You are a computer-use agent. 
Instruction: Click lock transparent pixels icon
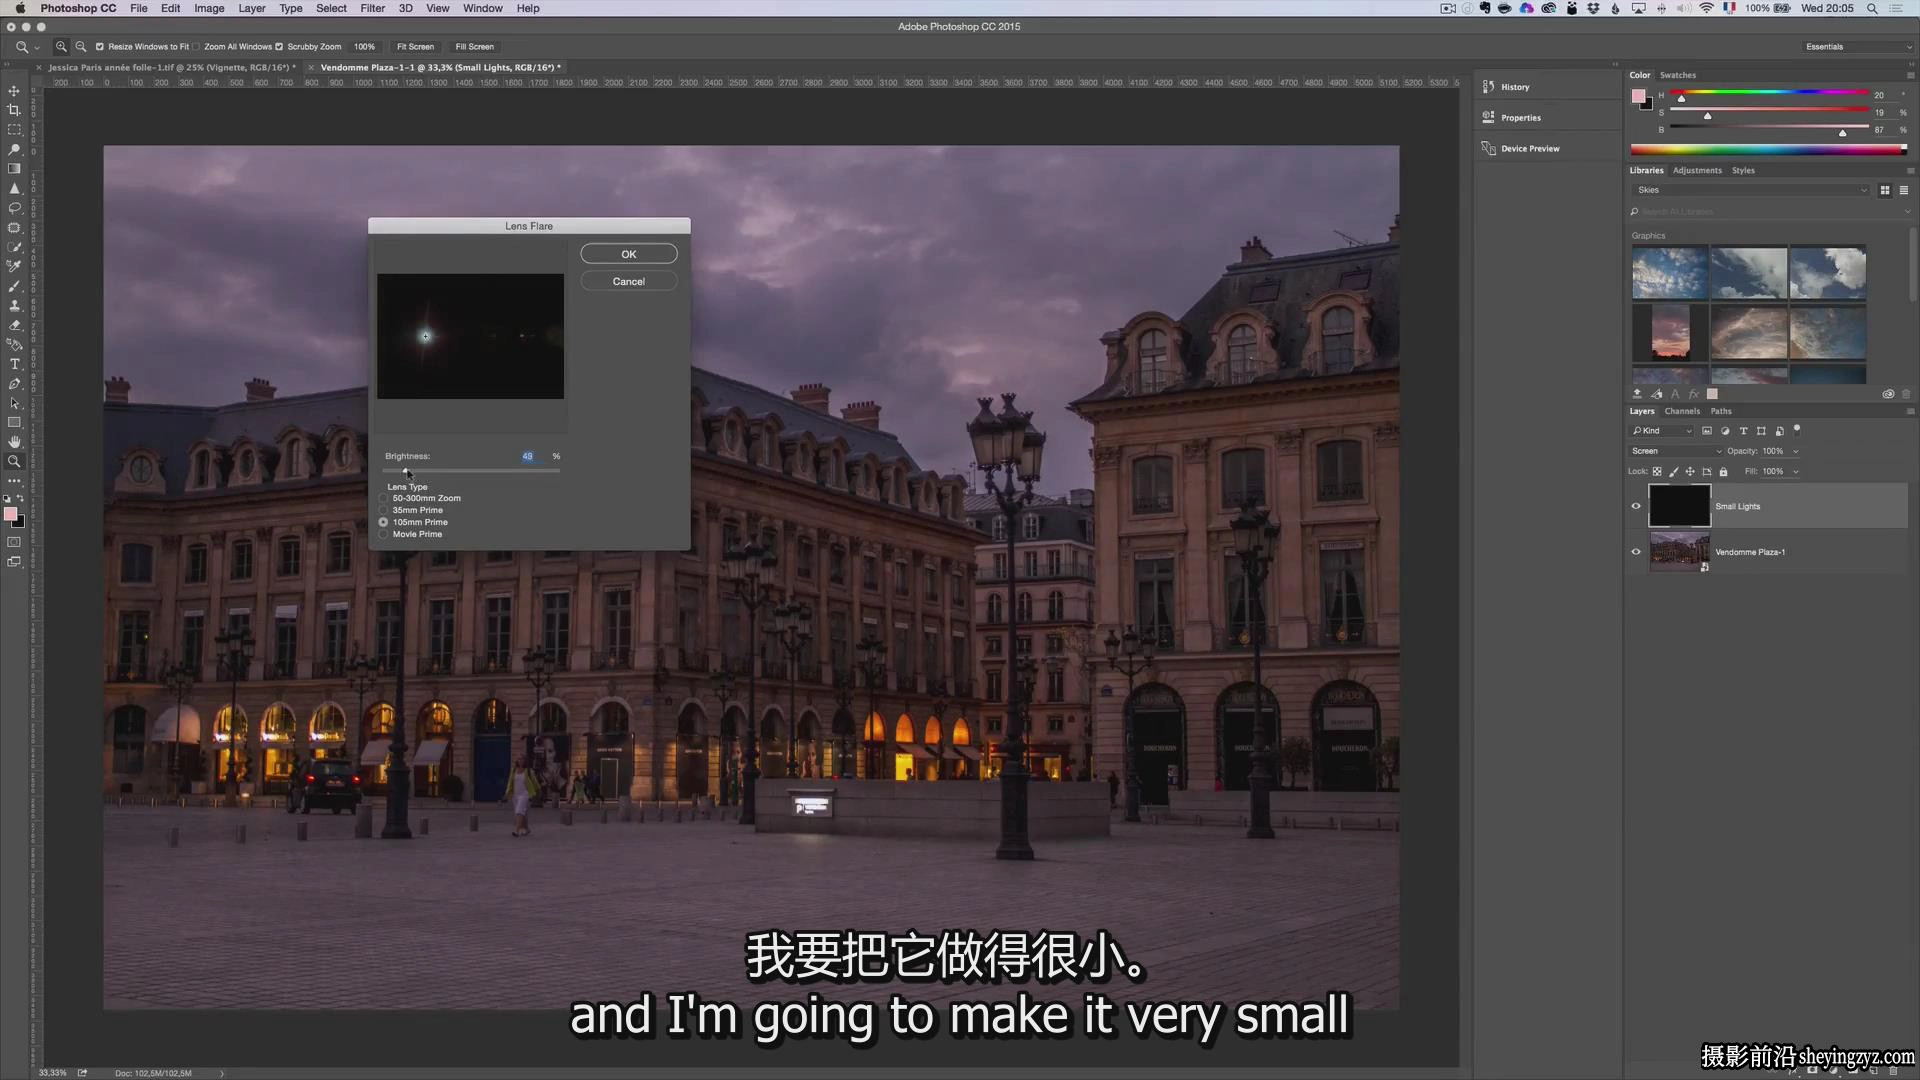[1657, 472]
